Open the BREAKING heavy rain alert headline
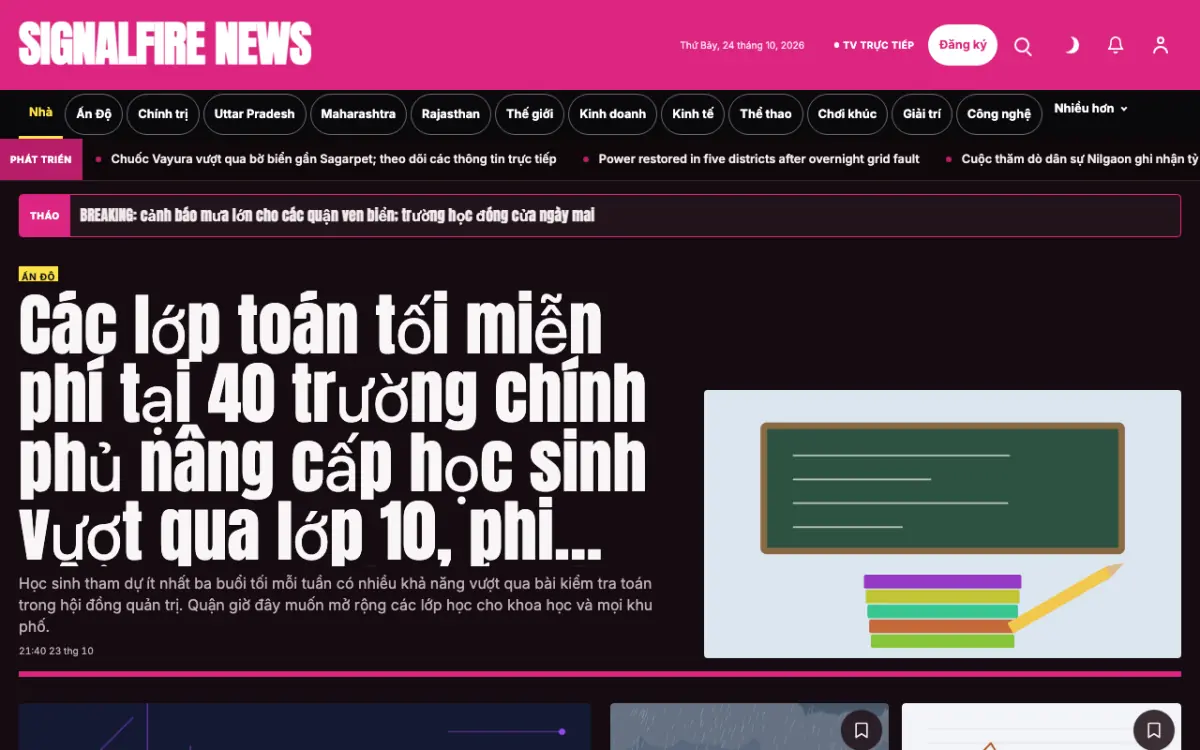 coord(337,216)
